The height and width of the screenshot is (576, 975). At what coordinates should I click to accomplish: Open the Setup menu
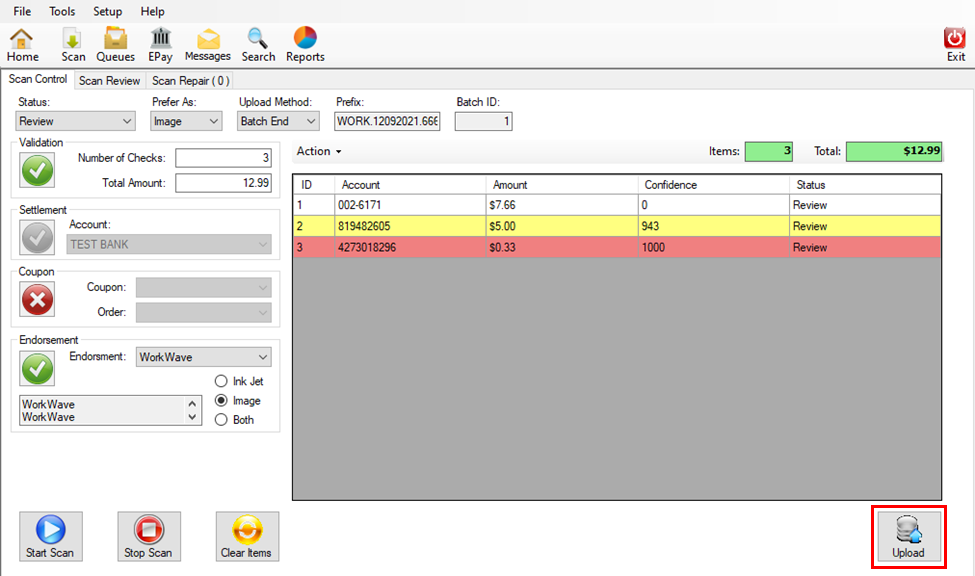pyautogui.click(x=107, y=11)
